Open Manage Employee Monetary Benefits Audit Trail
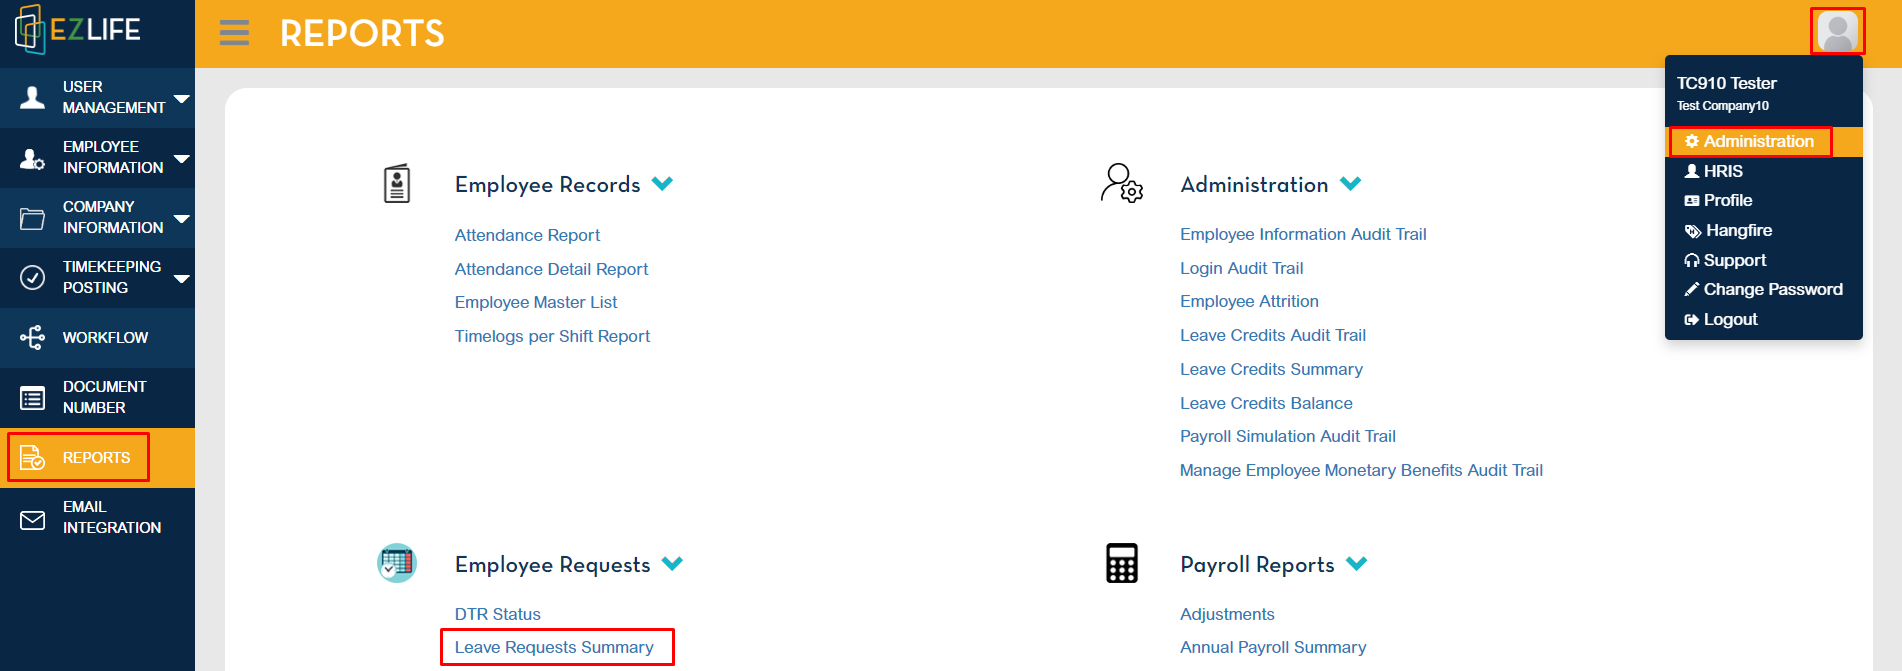The height and width of the screenshot is (671, 1902). (1361, 470)
